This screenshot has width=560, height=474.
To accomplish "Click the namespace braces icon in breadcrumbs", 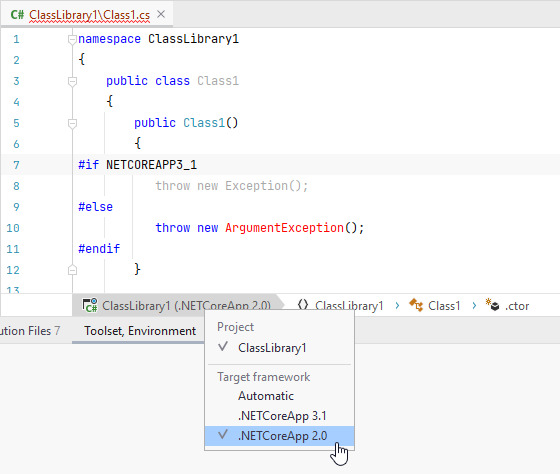I will (303, 305).
